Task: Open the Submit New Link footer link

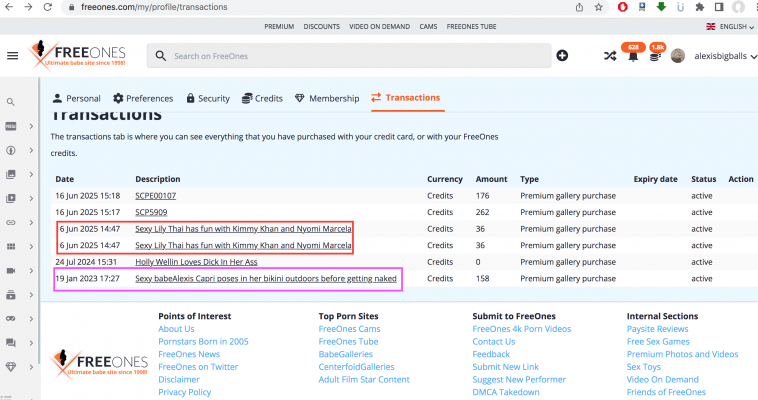Action: (x=505, y=367)
